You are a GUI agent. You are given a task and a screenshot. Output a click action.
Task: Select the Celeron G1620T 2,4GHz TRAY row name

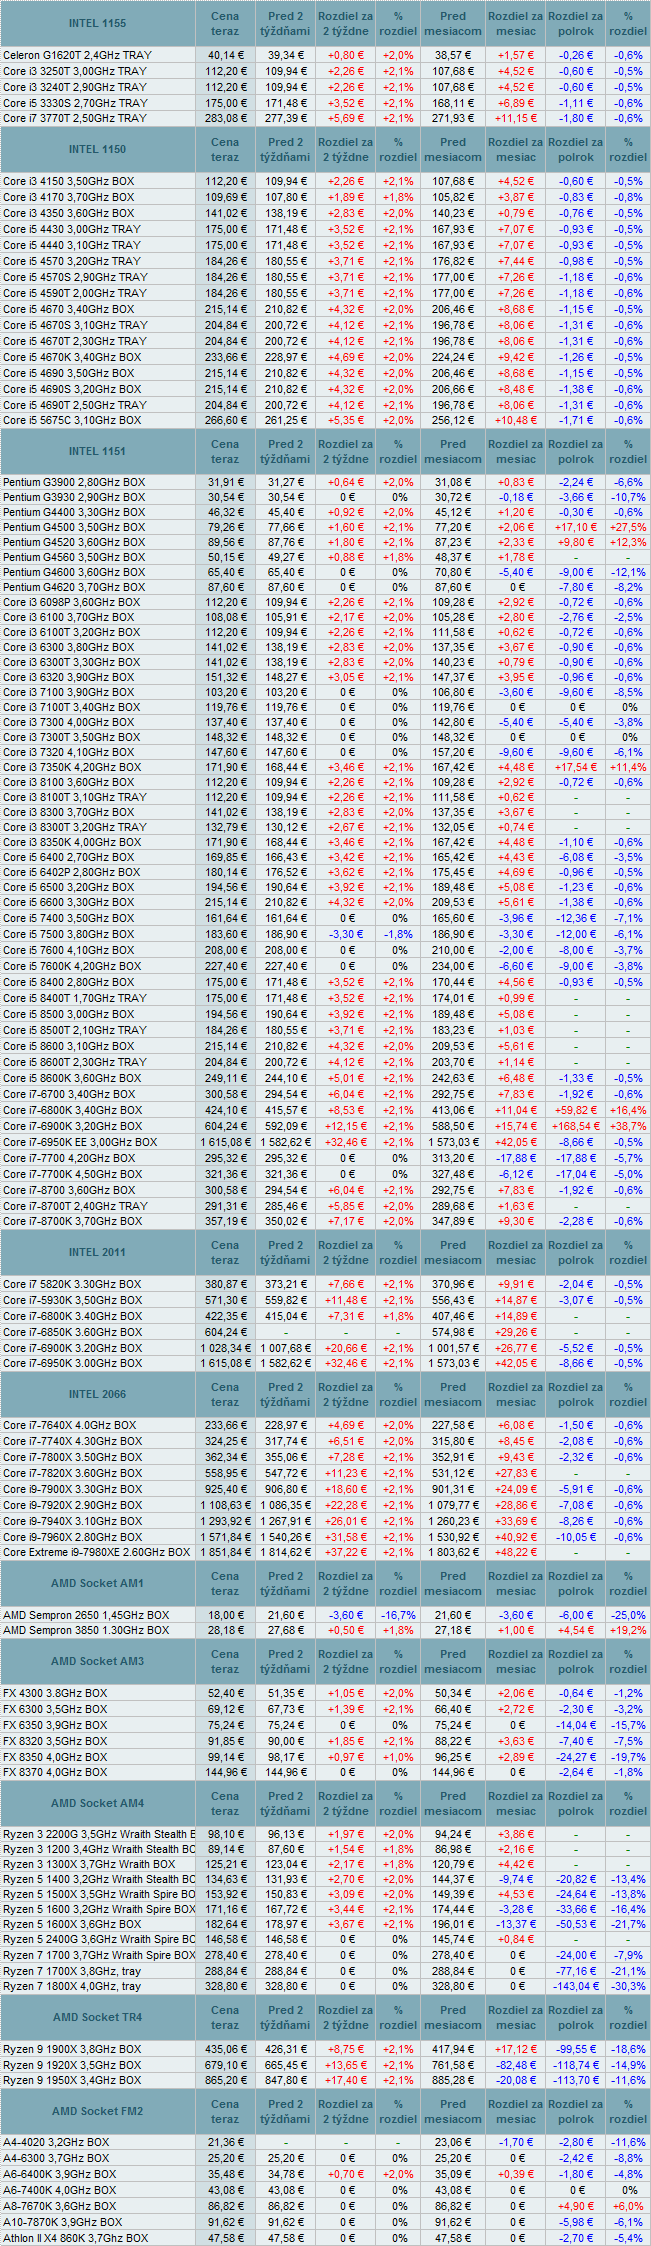pyautogui.click(x=75, y=55)
